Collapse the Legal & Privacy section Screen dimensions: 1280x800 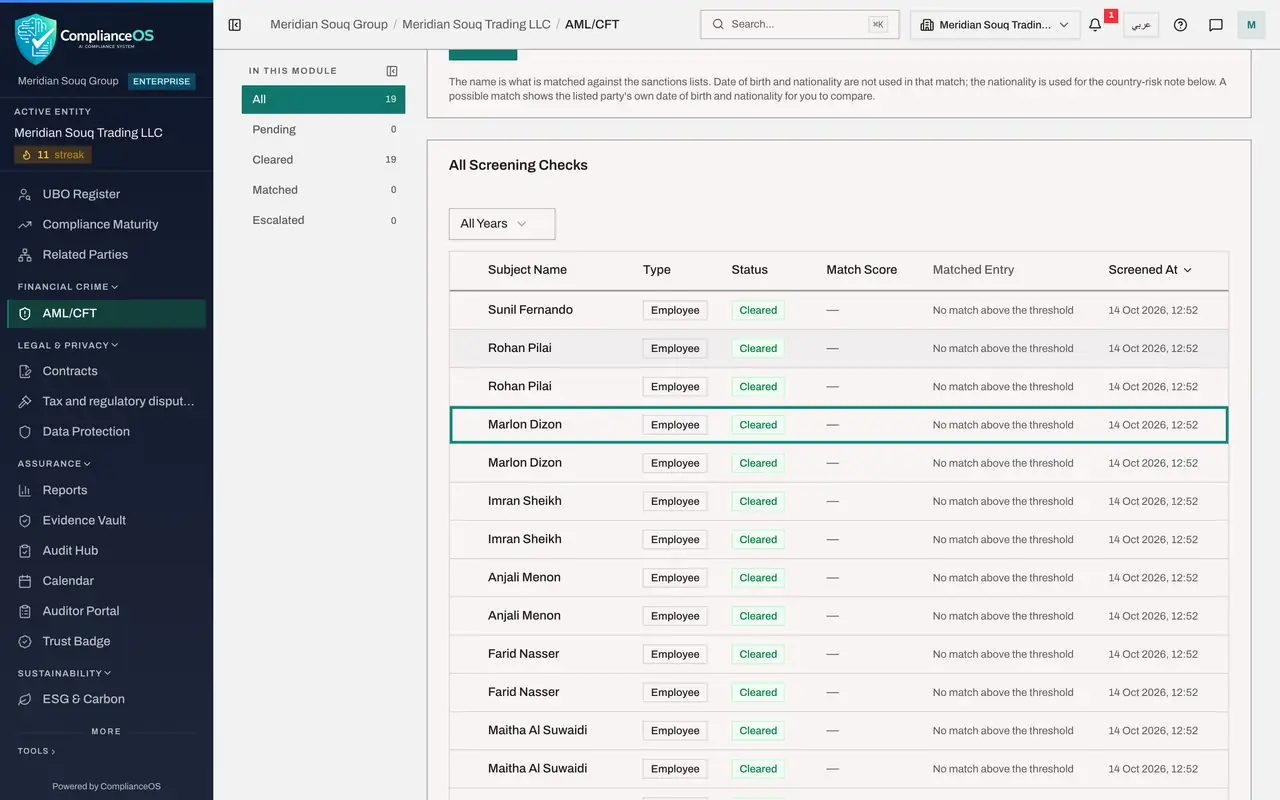click(x=68, y=345)
